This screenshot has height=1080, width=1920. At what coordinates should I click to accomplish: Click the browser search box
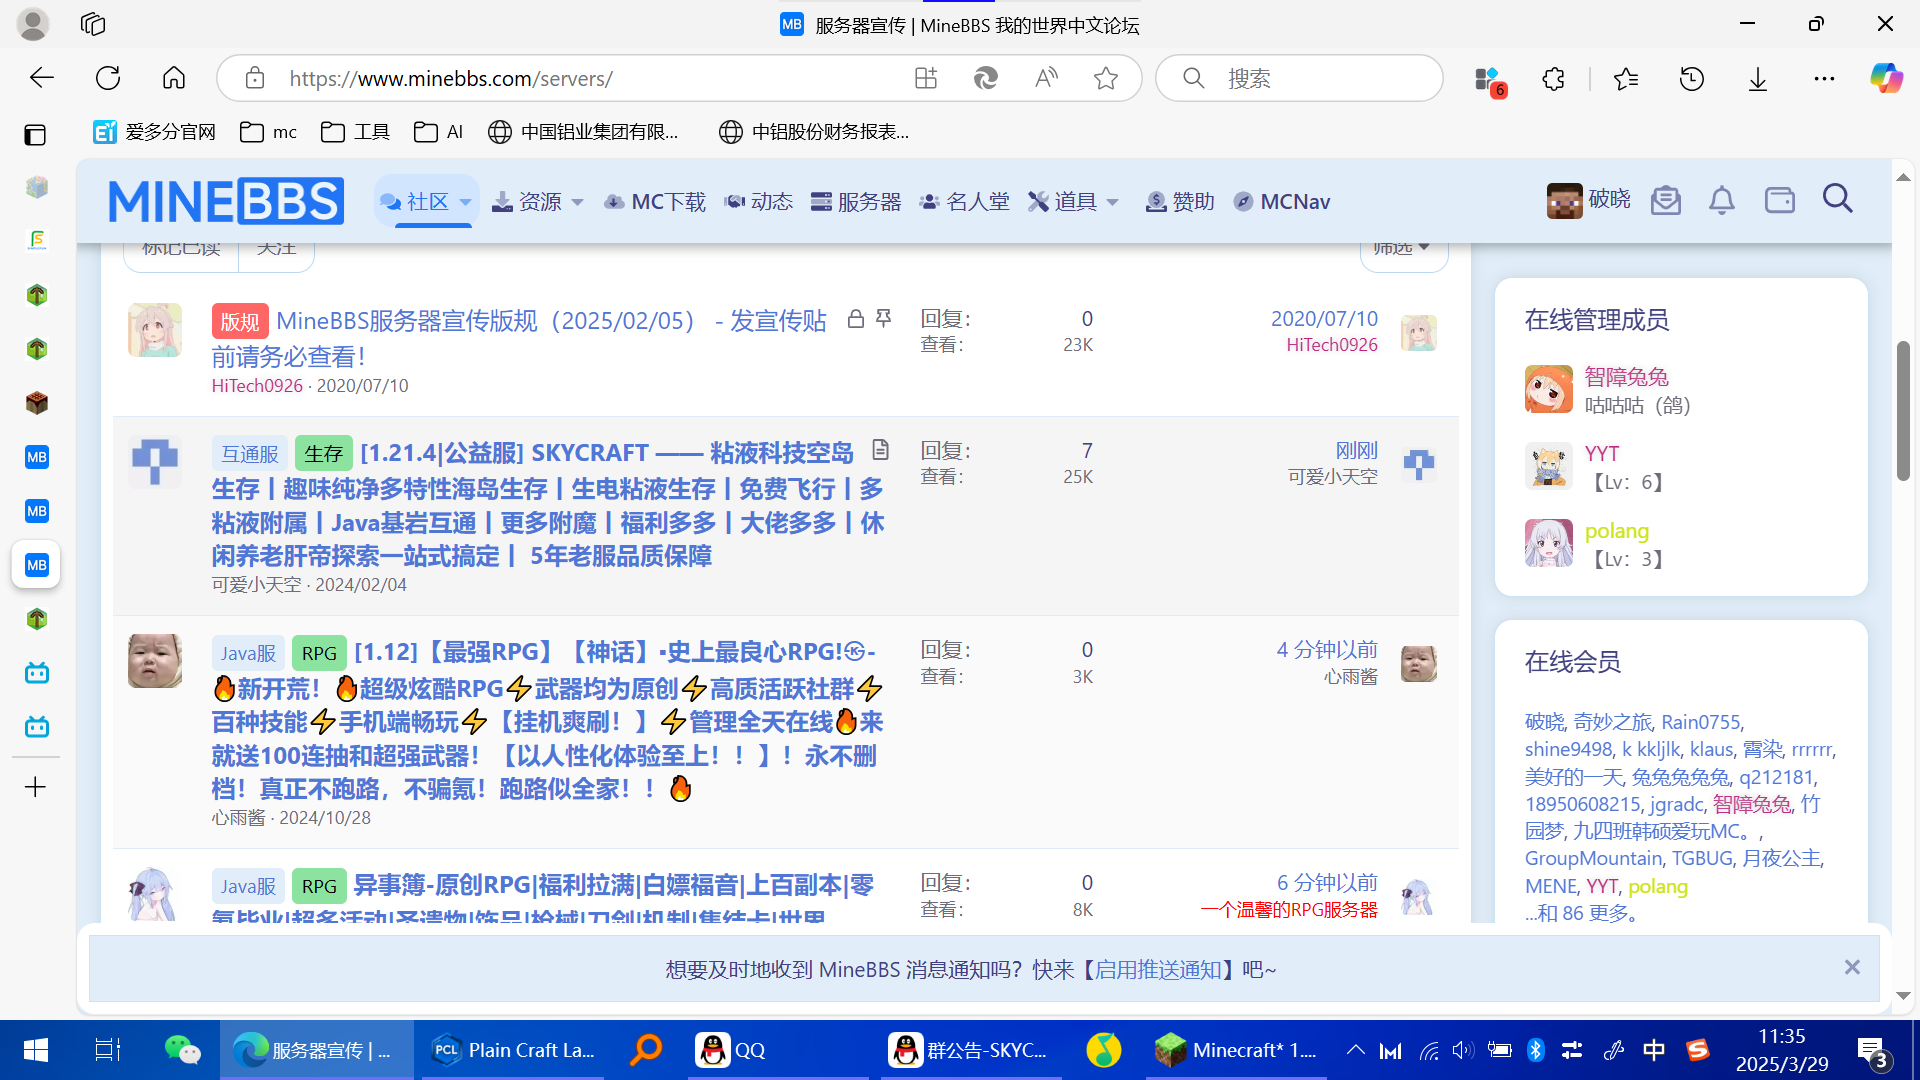point(1300,78)
